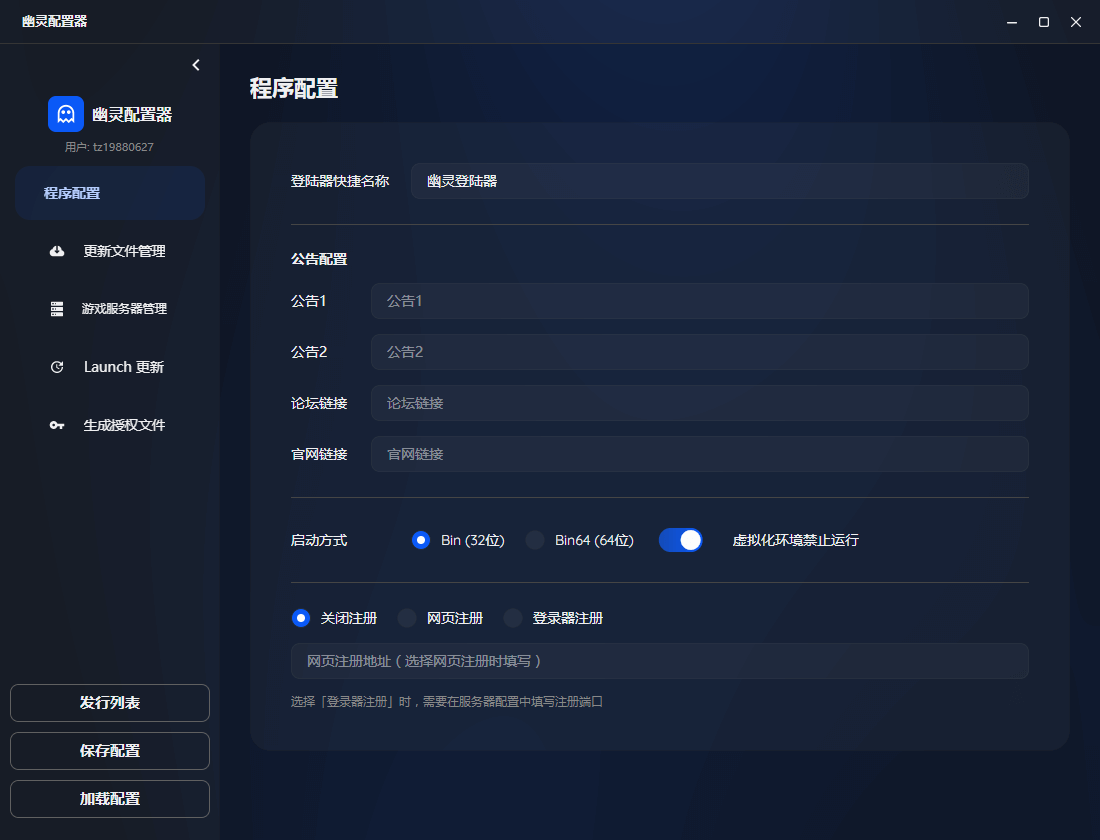Choose the 关闭注册 radio option
Screen dimensions: 1100x840
301,618
